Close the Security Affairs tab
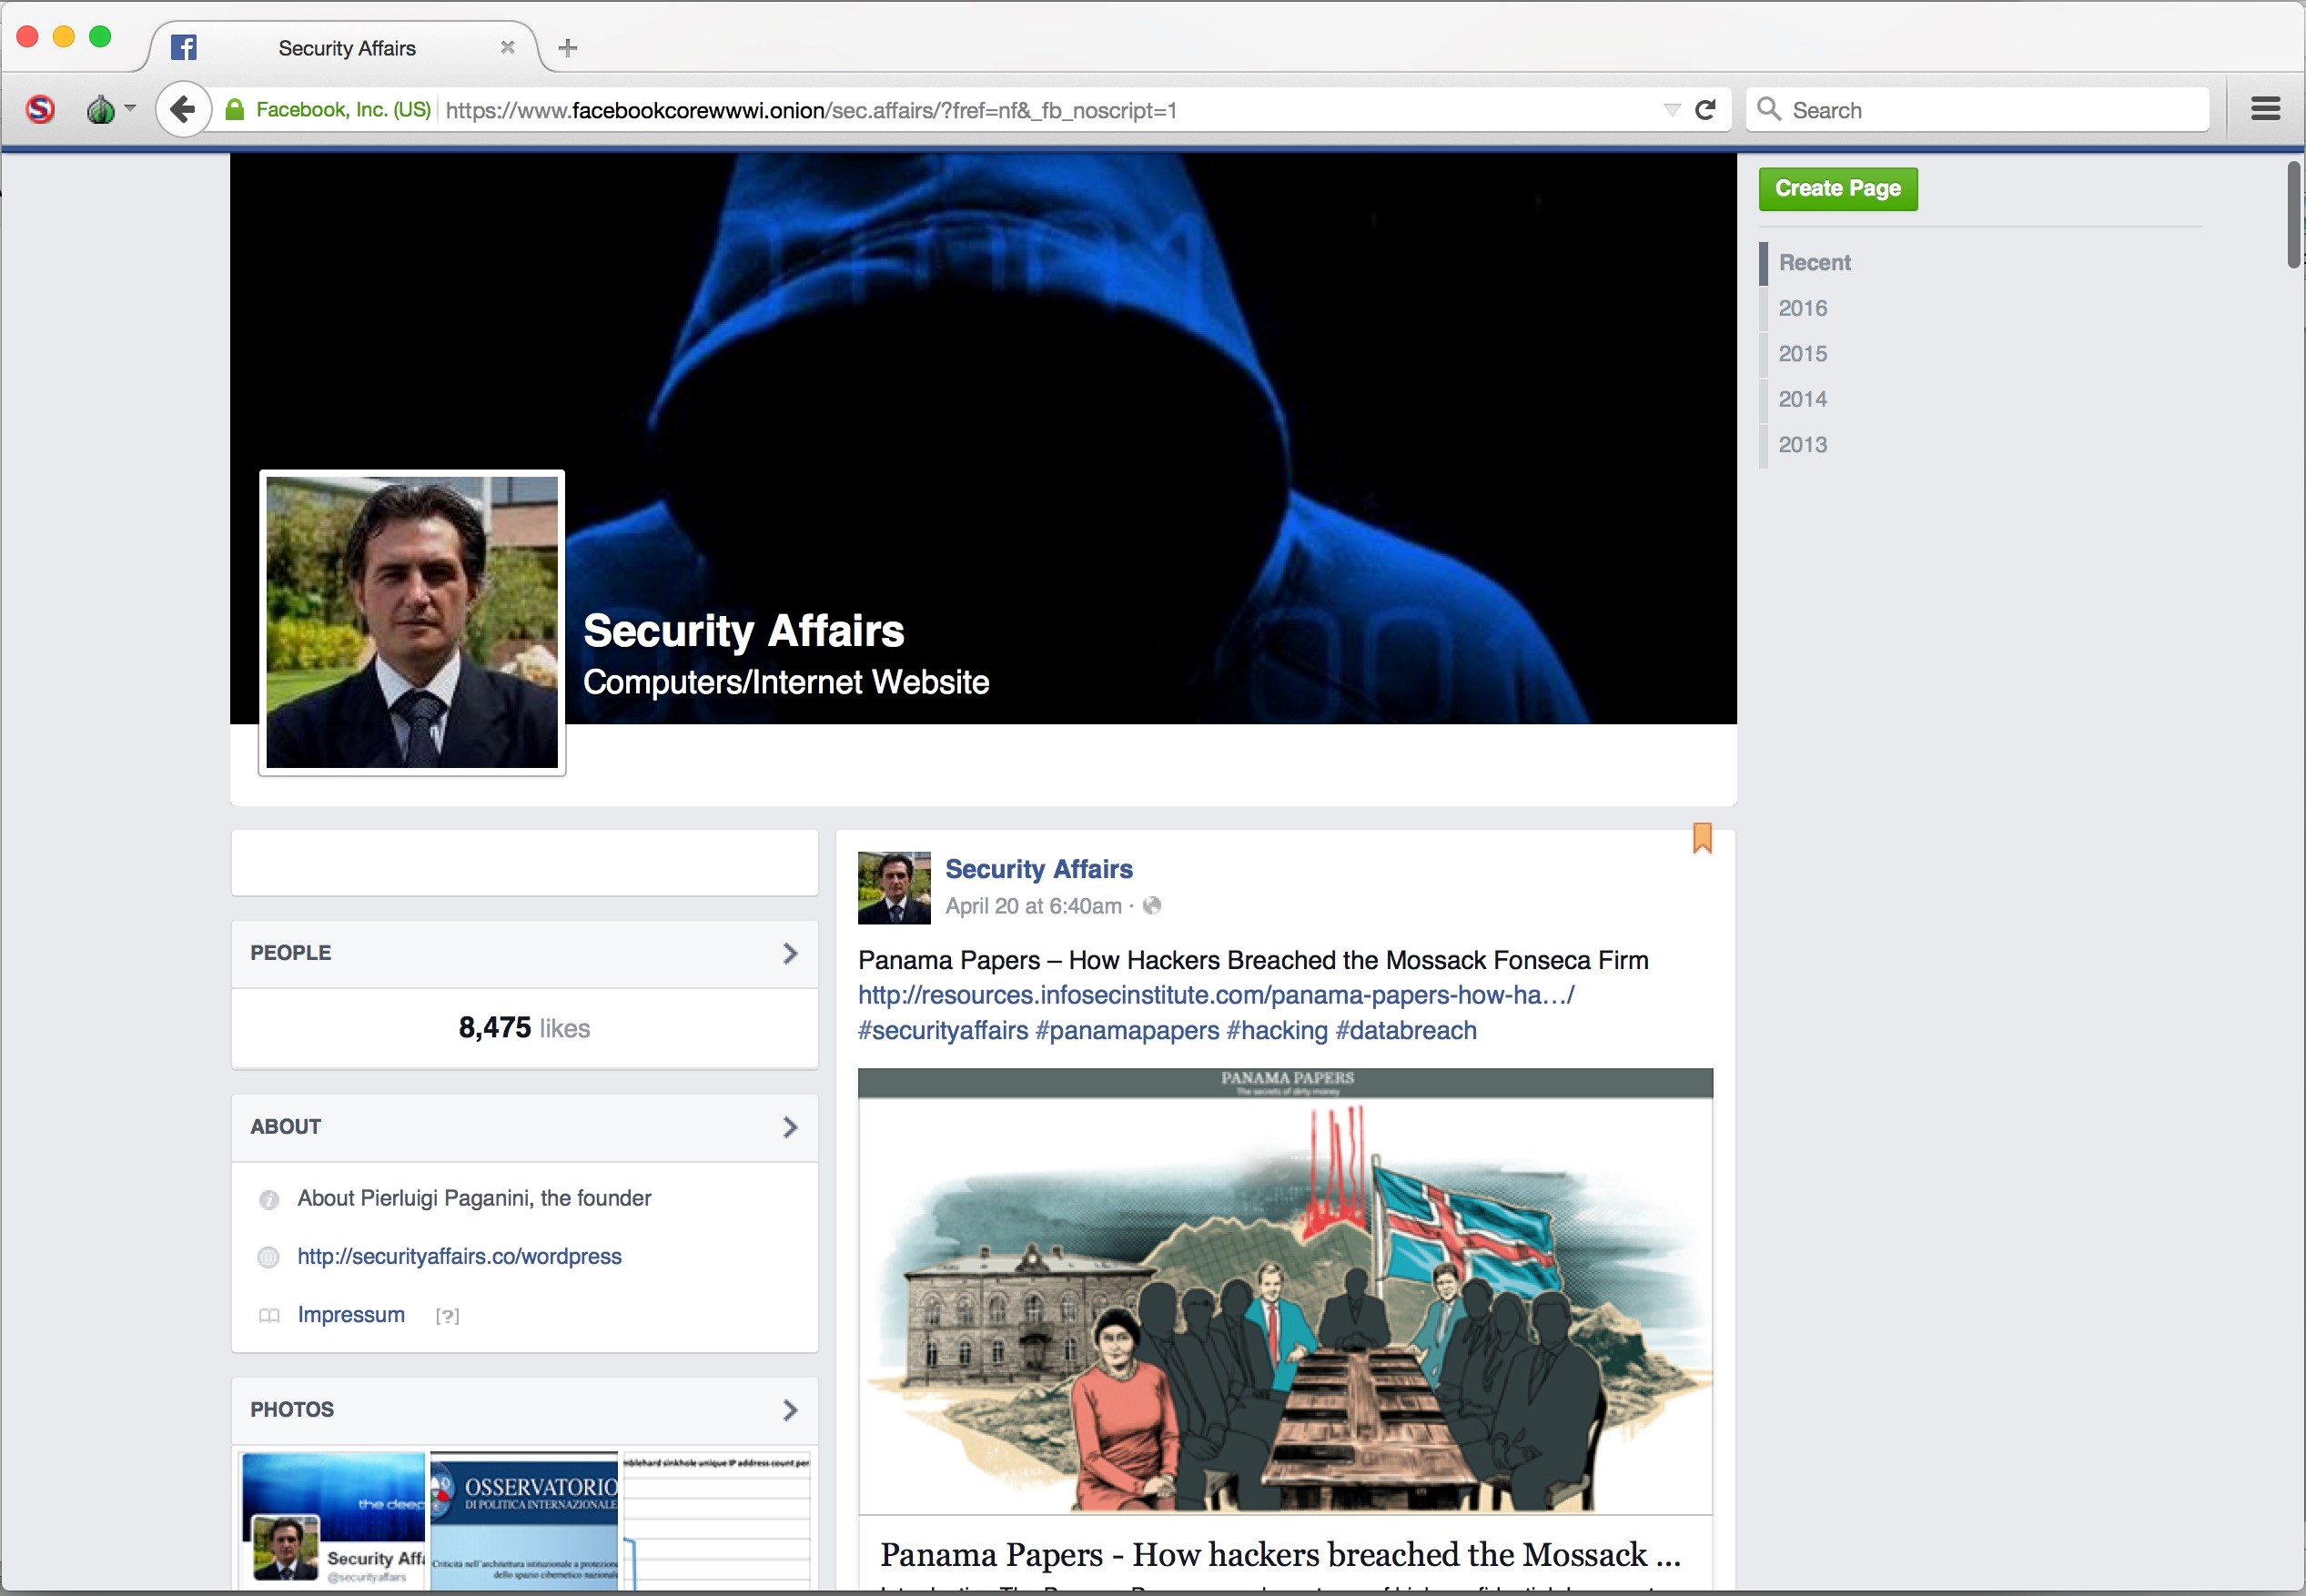 pos(507,48)
